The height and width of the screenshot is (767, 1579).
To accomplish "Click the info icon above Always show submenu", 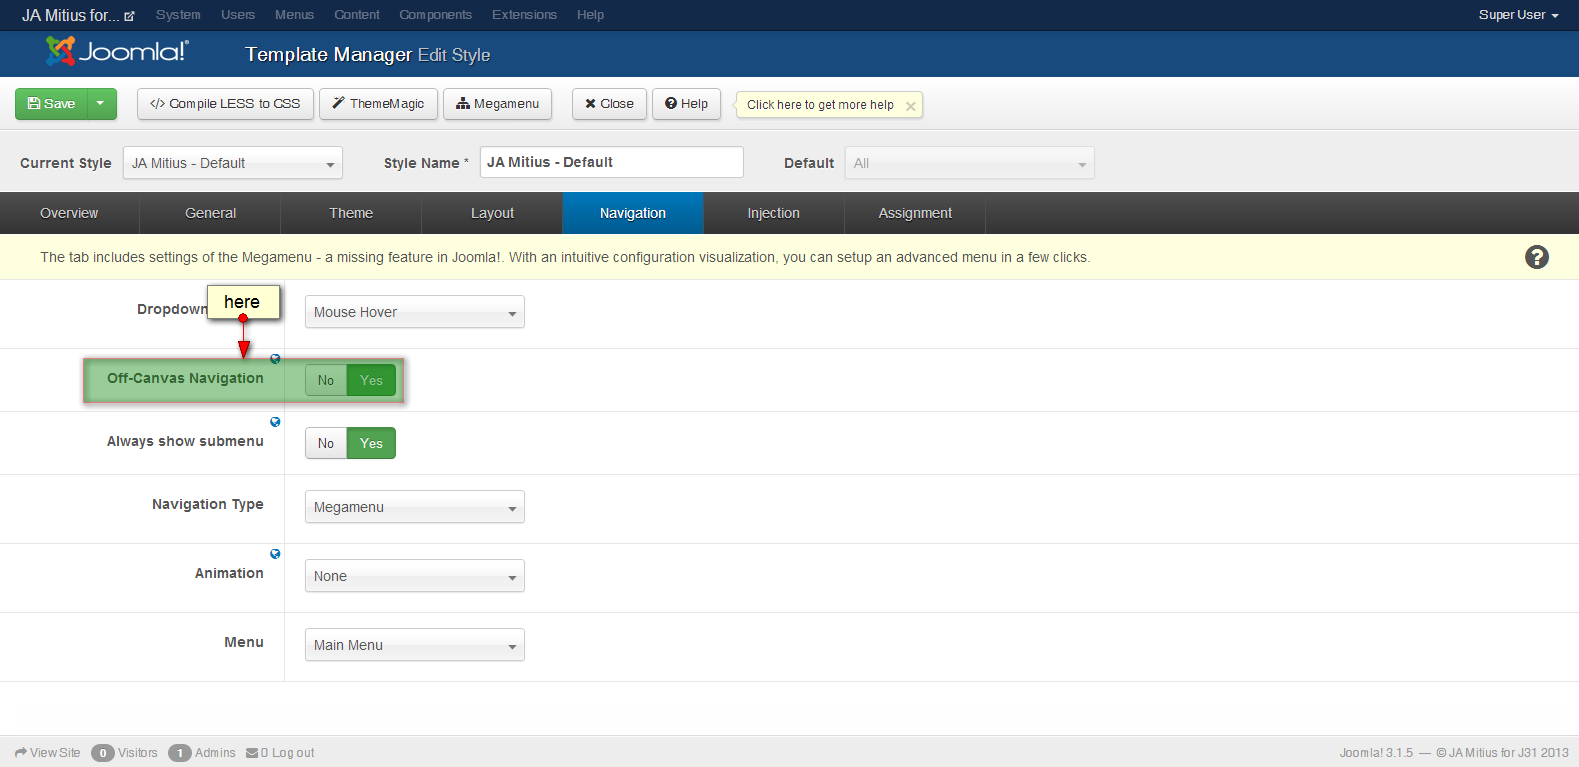I will (x=275, y=422).
